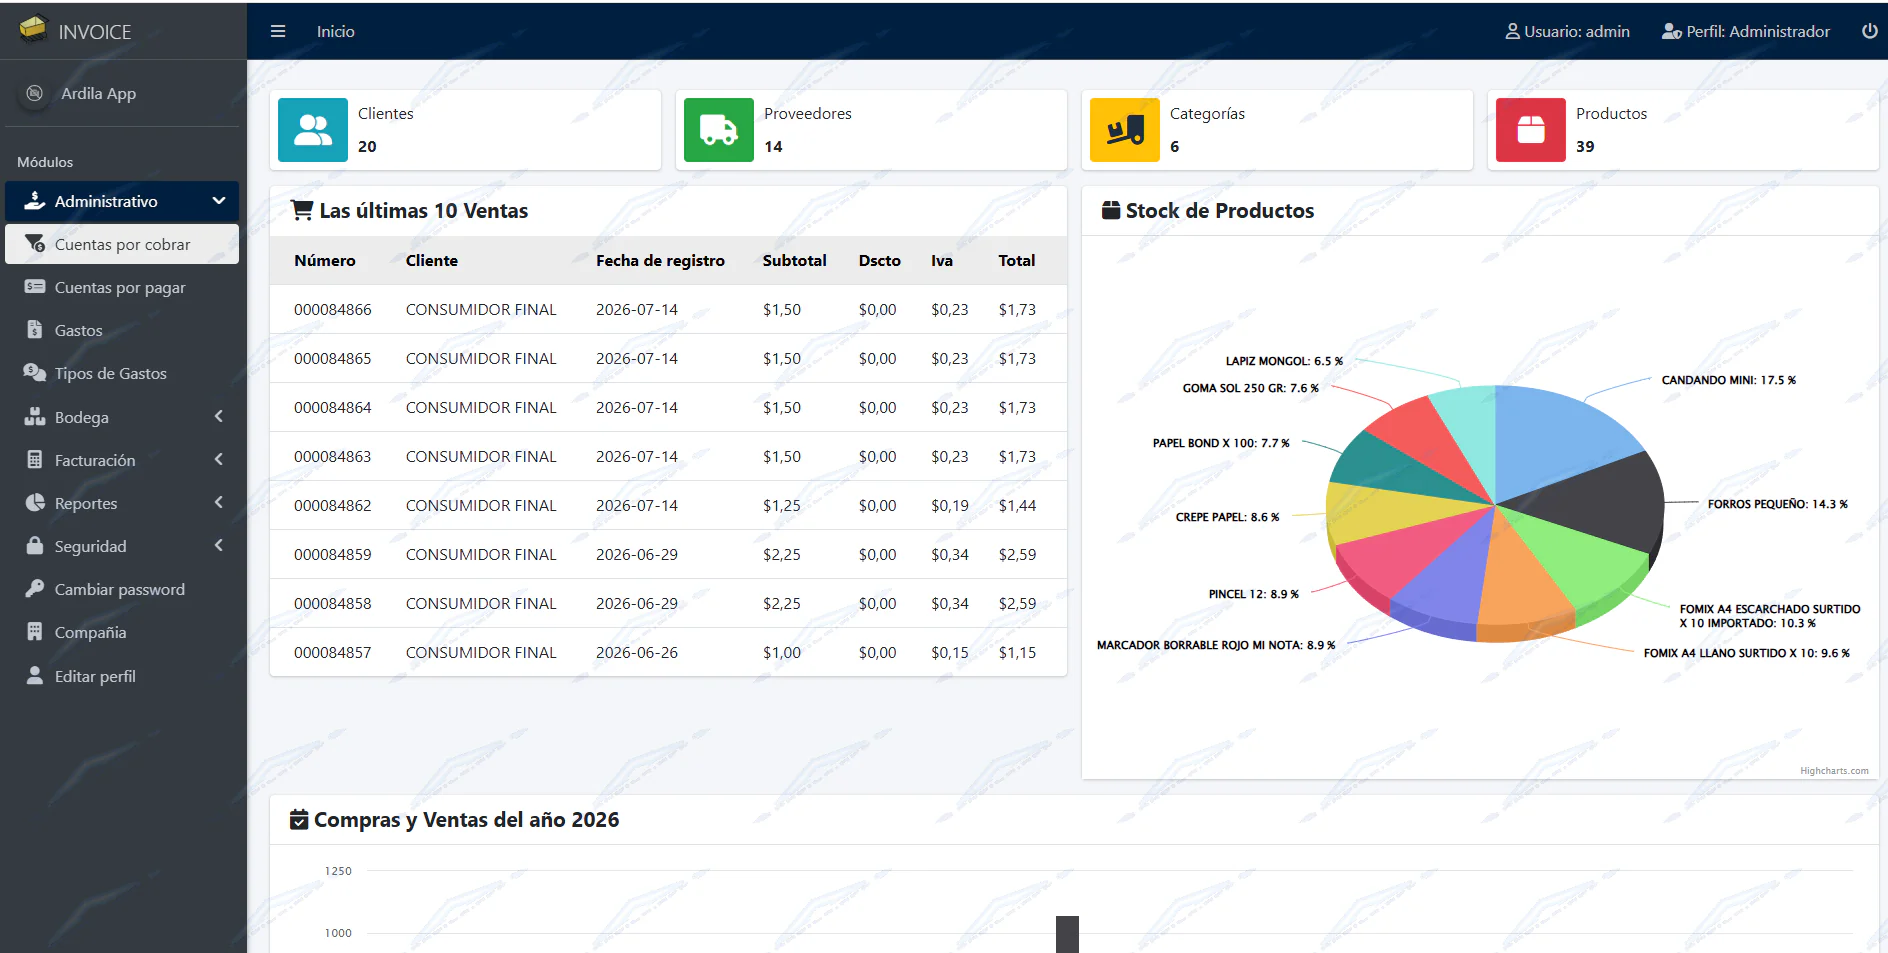Open Cambiar password
Screen dimensions: 1888x953
coord(122,589)
